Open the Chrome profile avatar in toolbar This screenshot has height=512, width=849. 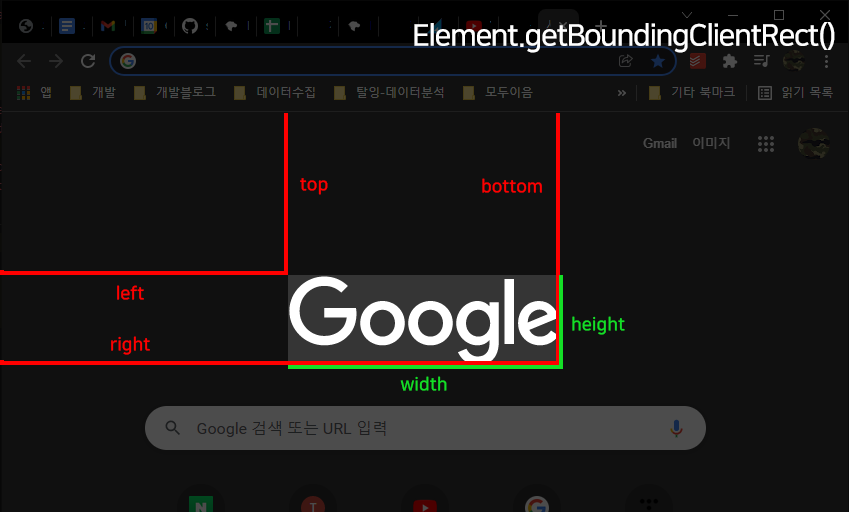coord(794,61)
